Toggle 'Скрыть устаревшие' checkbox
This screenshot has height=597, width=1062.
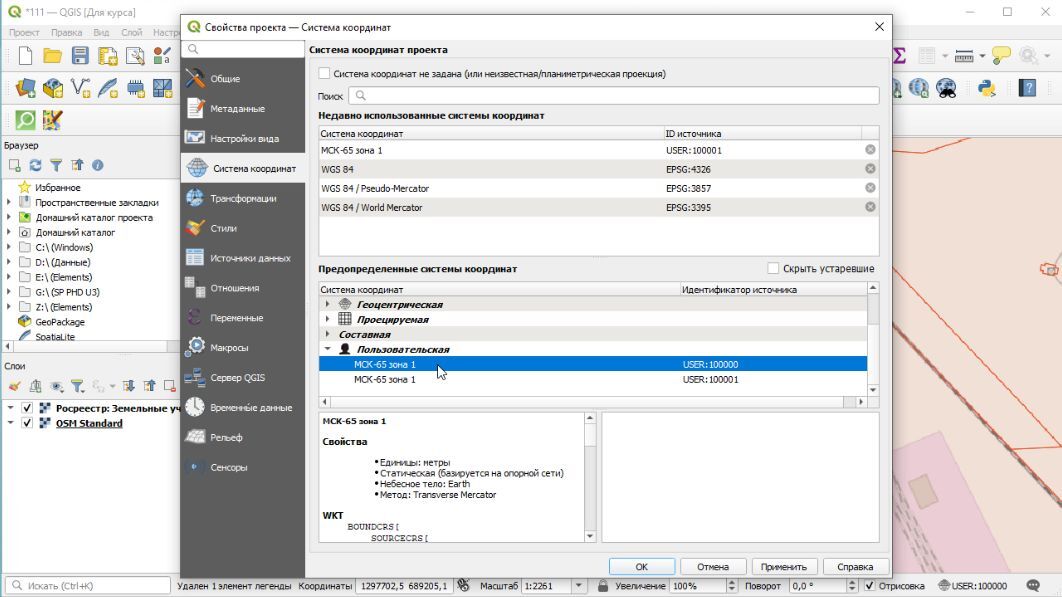tap(773, 268)
